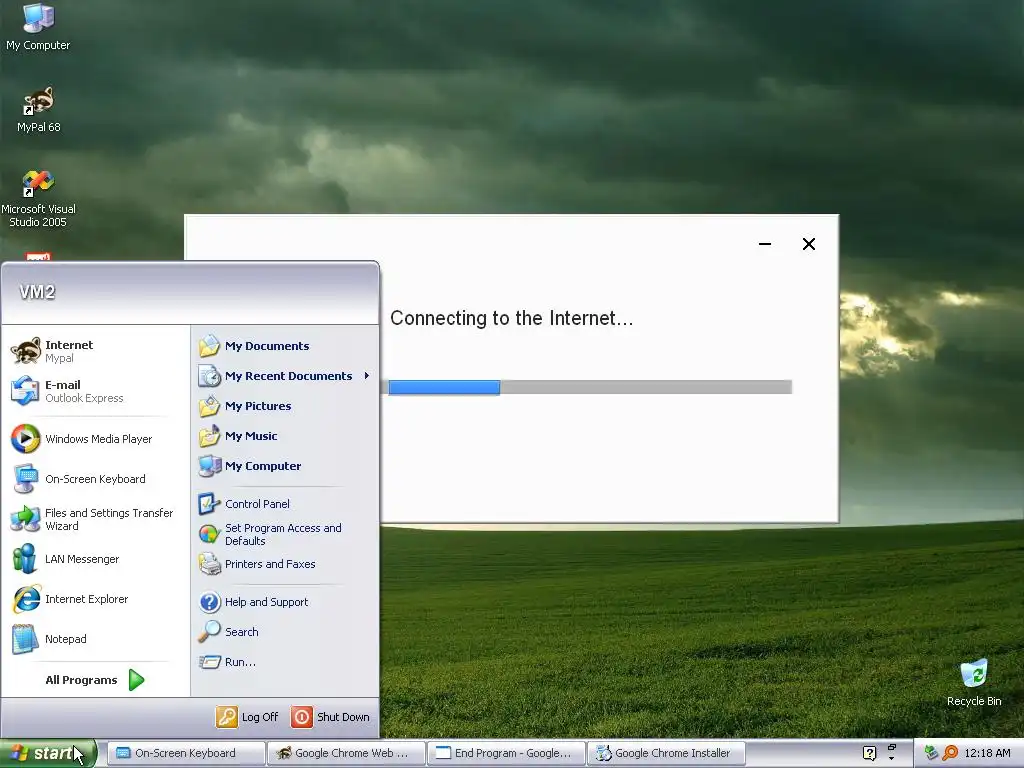Open My Music in start menu
Screen dimensions: 1024x768
coord(285,436)
